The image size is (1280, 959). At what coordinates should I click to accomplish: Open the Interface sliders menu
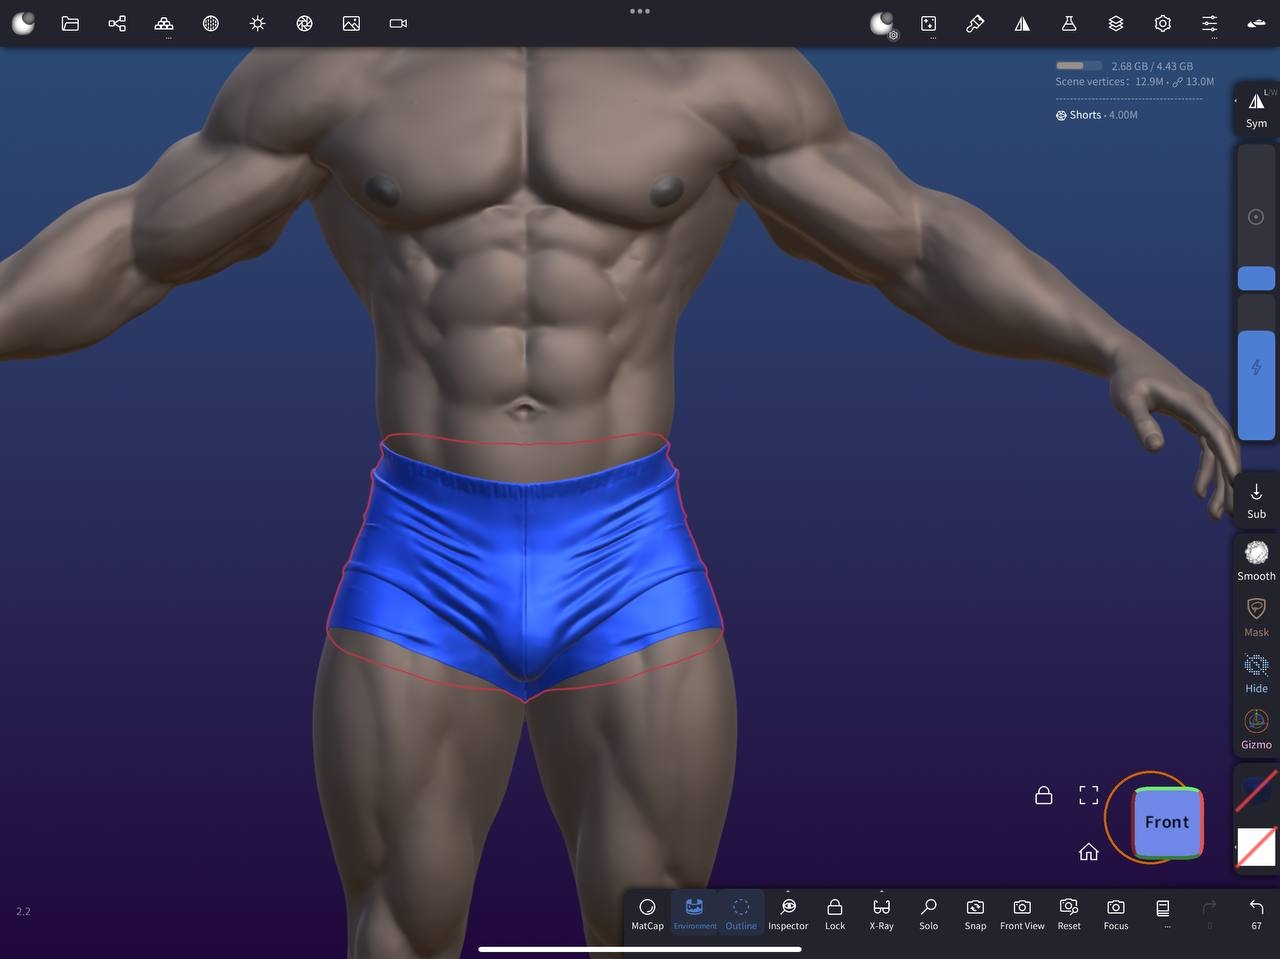click(x=1210, y=23)
